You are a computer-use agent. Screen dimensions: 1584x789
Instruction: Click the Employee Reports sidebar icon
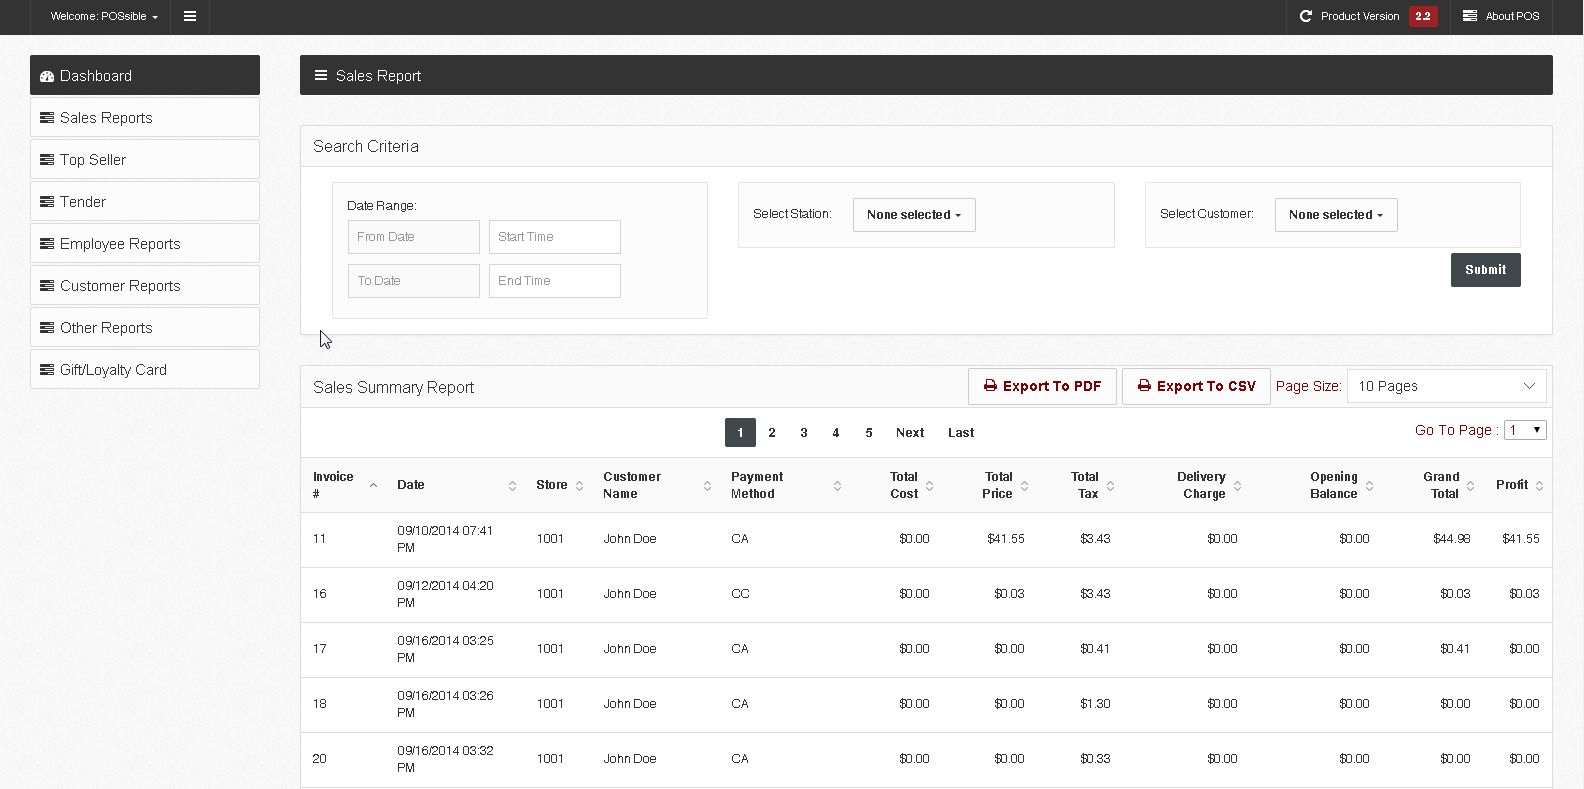pos(47,244)
